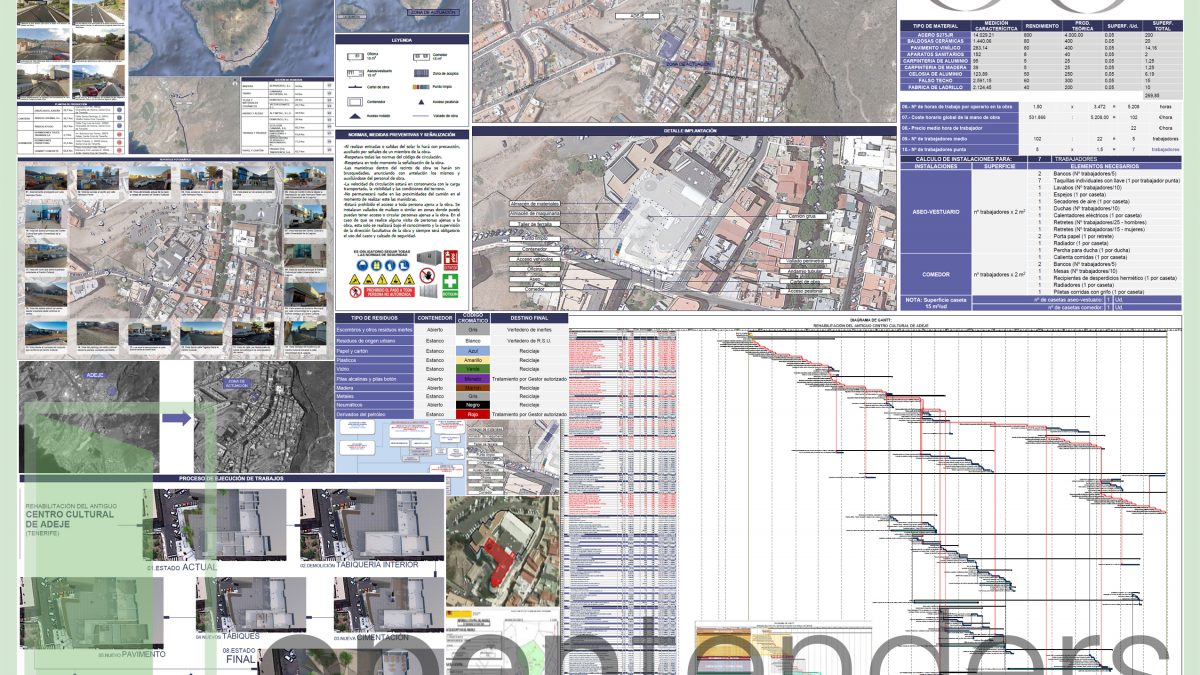Click the 'Vallado perimetral' map label
The height and width of the screenshot is (675, 1200).
[804, 261]
